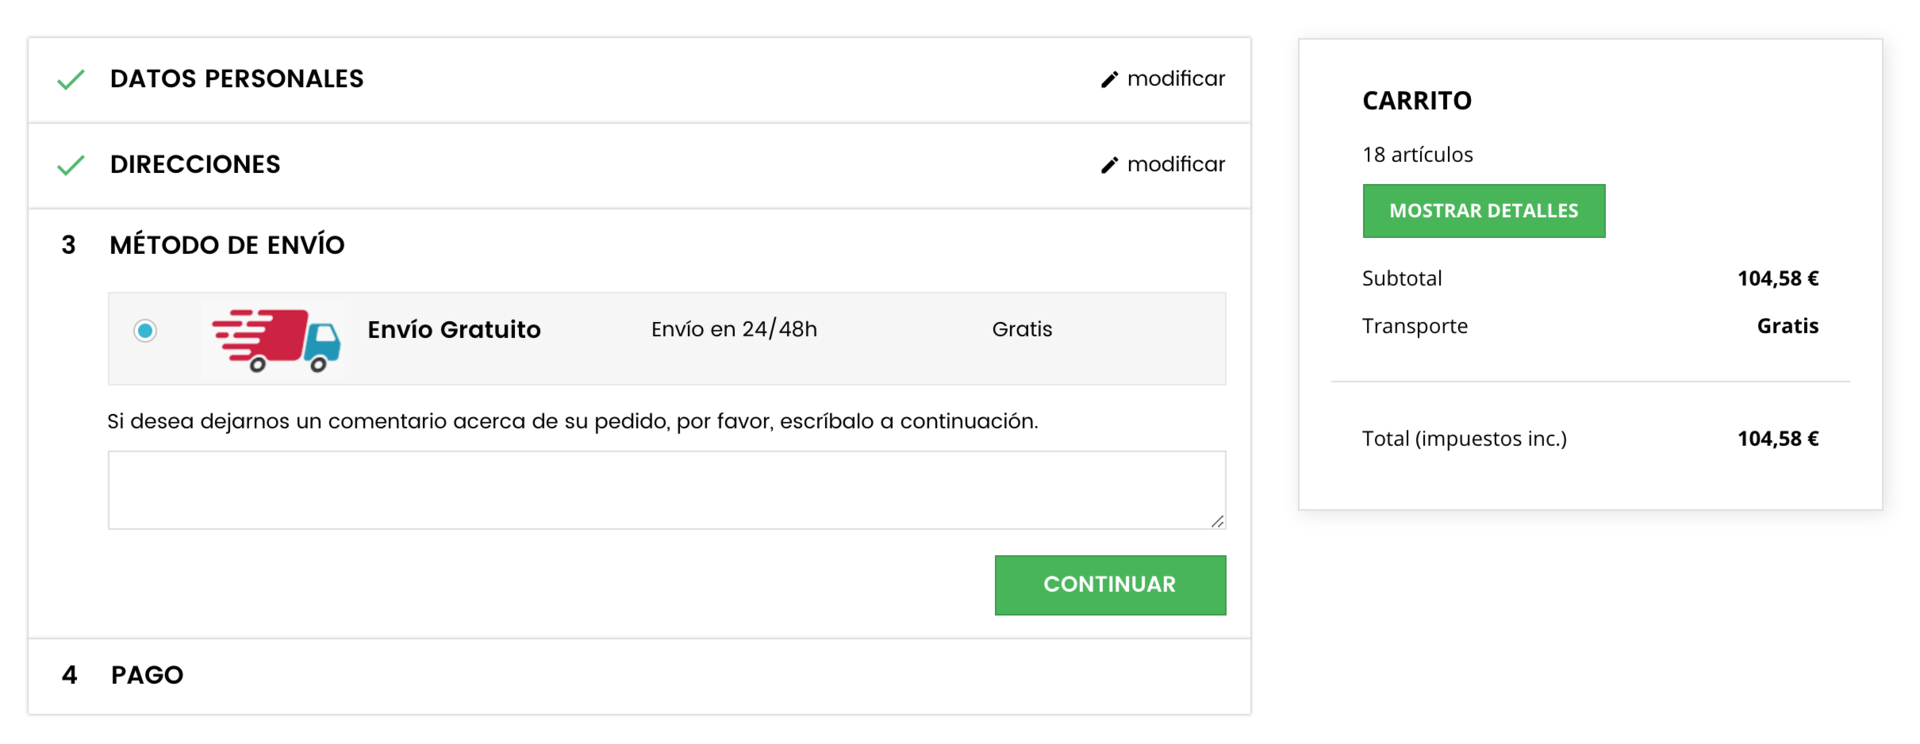Screen dimensions: 1920x744
Task: Click the comment box resize handle
Action: (x=1217, y=521)
